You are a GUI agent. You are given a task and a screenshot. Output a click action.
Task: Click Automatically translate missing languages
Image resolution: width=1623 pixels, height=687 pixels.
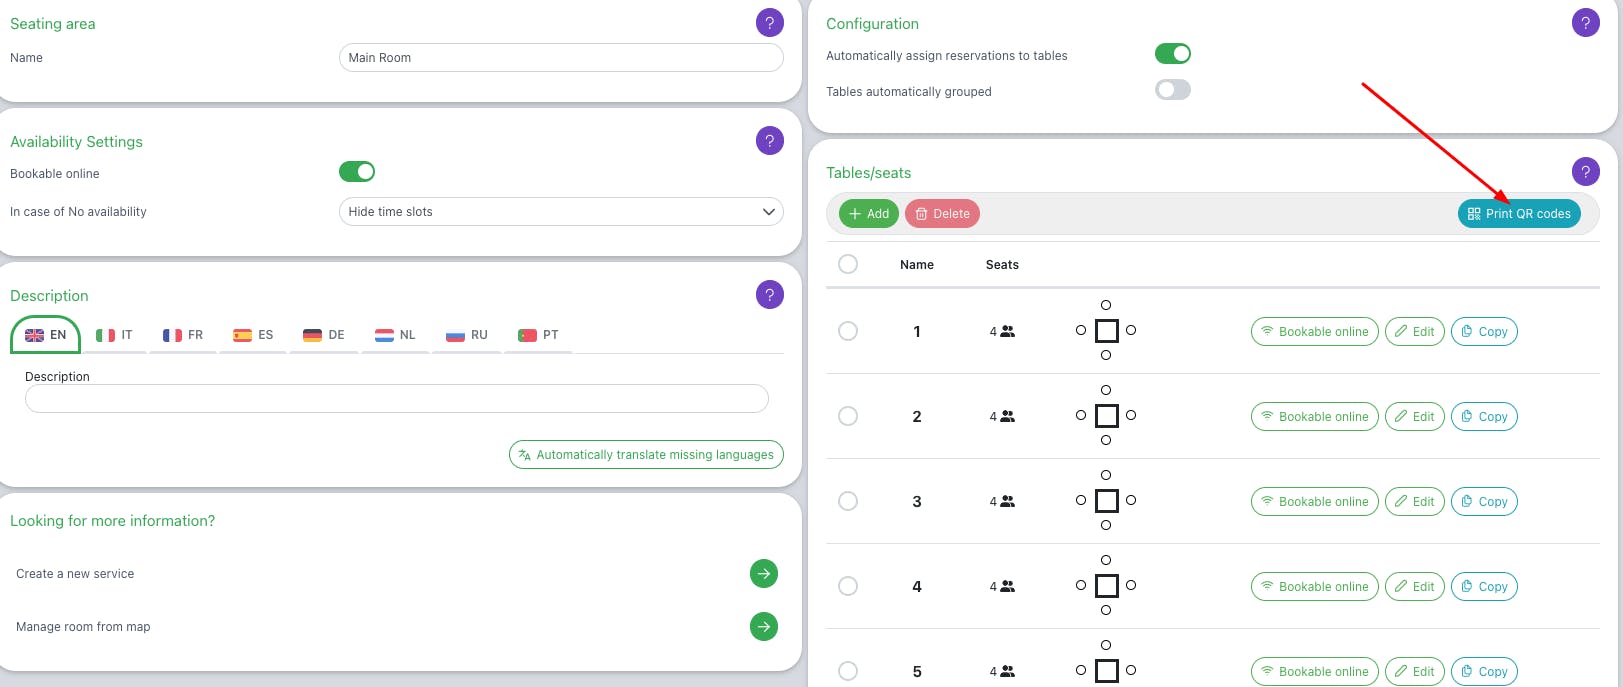(646, 455)
